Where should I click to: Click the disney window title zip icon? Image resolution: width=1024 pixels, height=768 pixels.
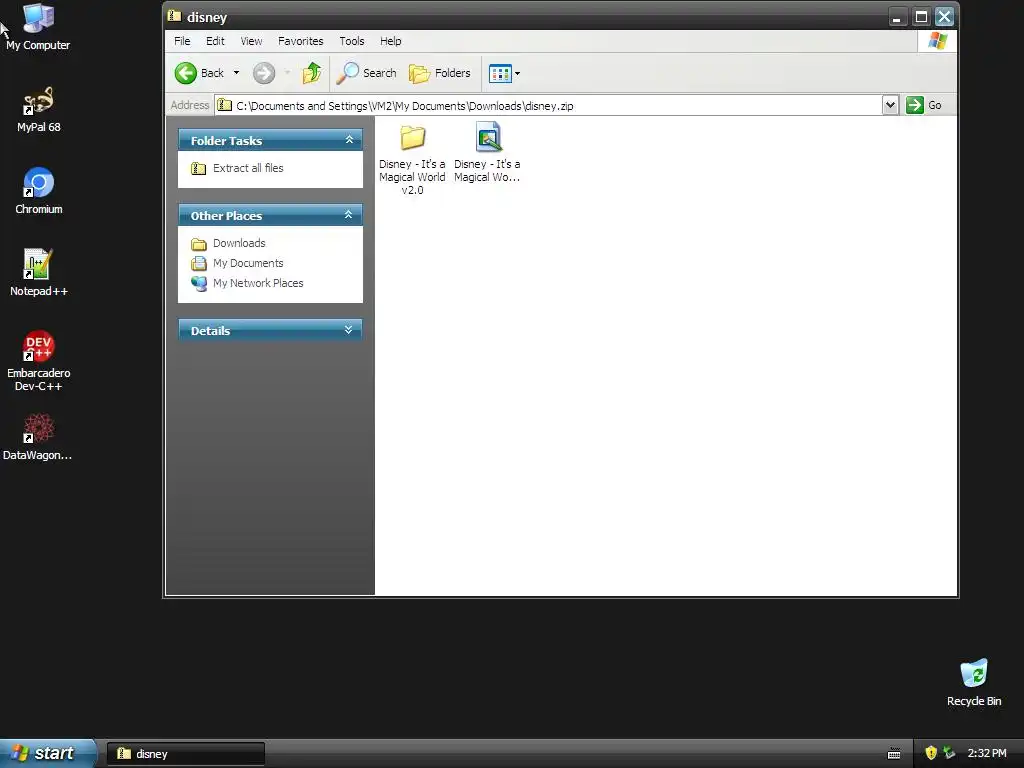(174, 16)
